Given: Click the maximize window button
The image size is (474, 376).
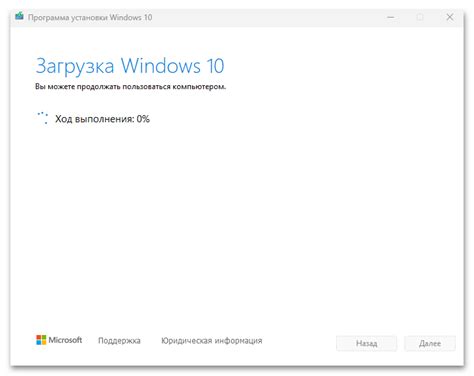Looking at the screenshot, I should coord(420,17).
